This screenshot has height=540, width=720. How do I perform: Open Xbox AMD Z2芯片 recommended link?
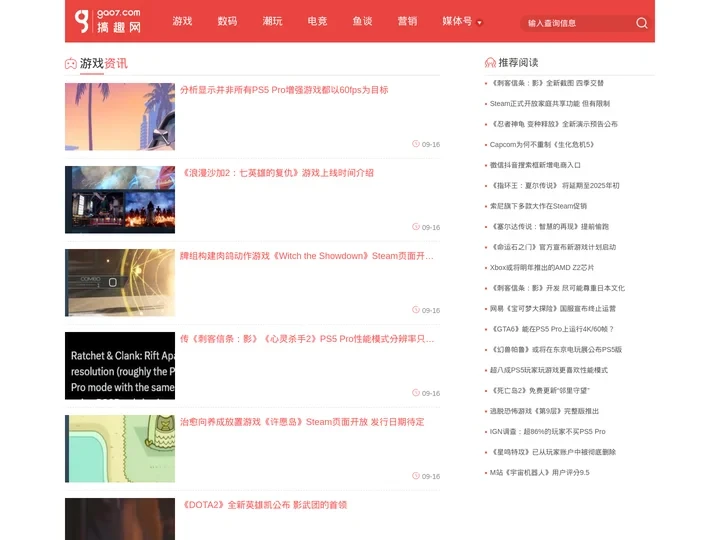[x=542, y=268]
